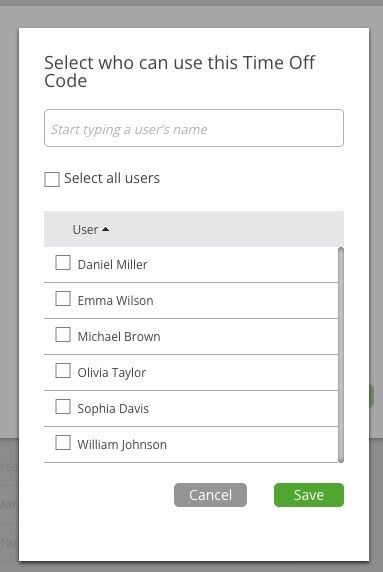Tick the checkbox for Emma Wilson
Screen dimensions: 383x572
pos(63,299)
